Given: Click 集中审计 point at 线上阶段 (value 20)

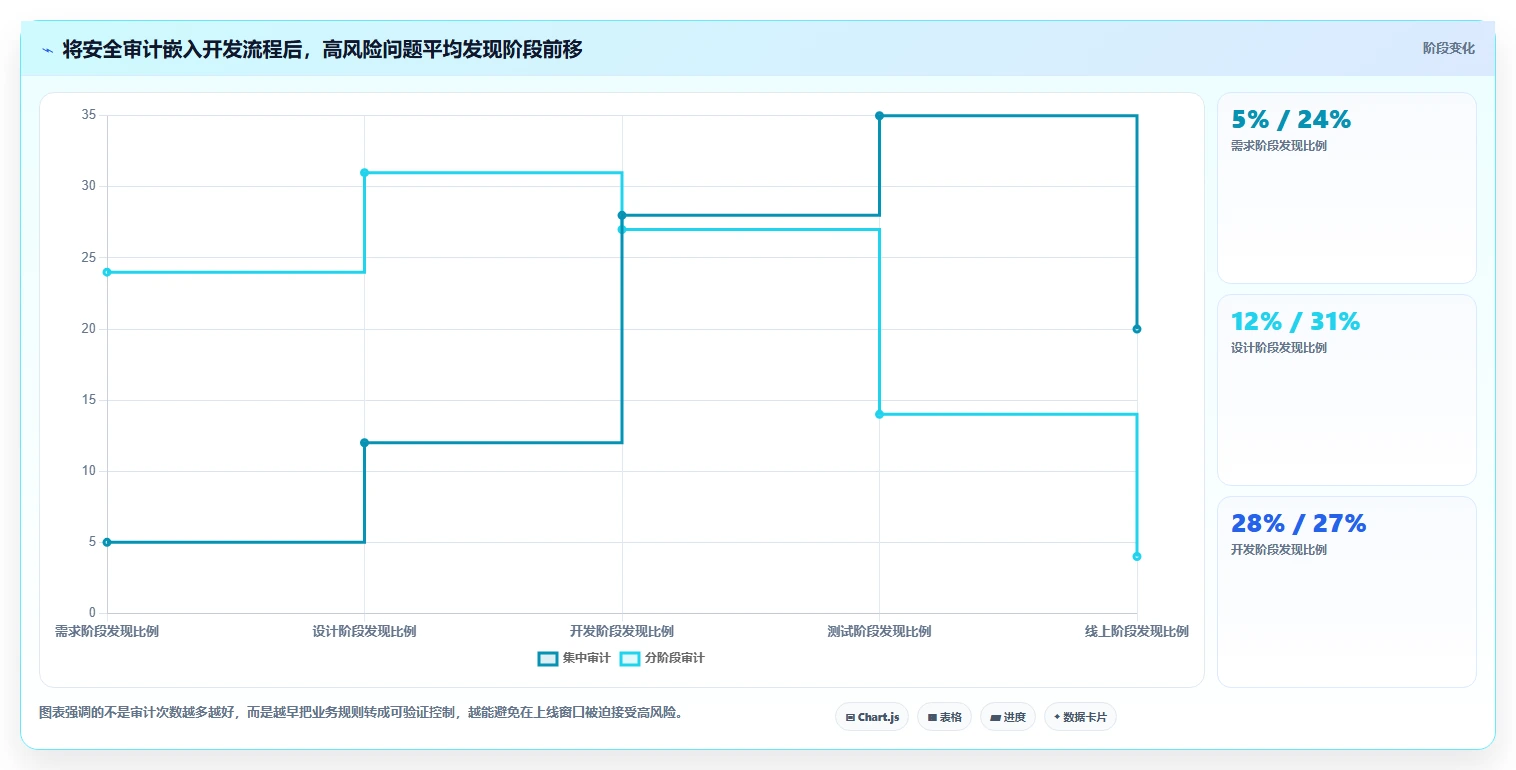Looking at the screenshot, I should [x=1137, y=329].
